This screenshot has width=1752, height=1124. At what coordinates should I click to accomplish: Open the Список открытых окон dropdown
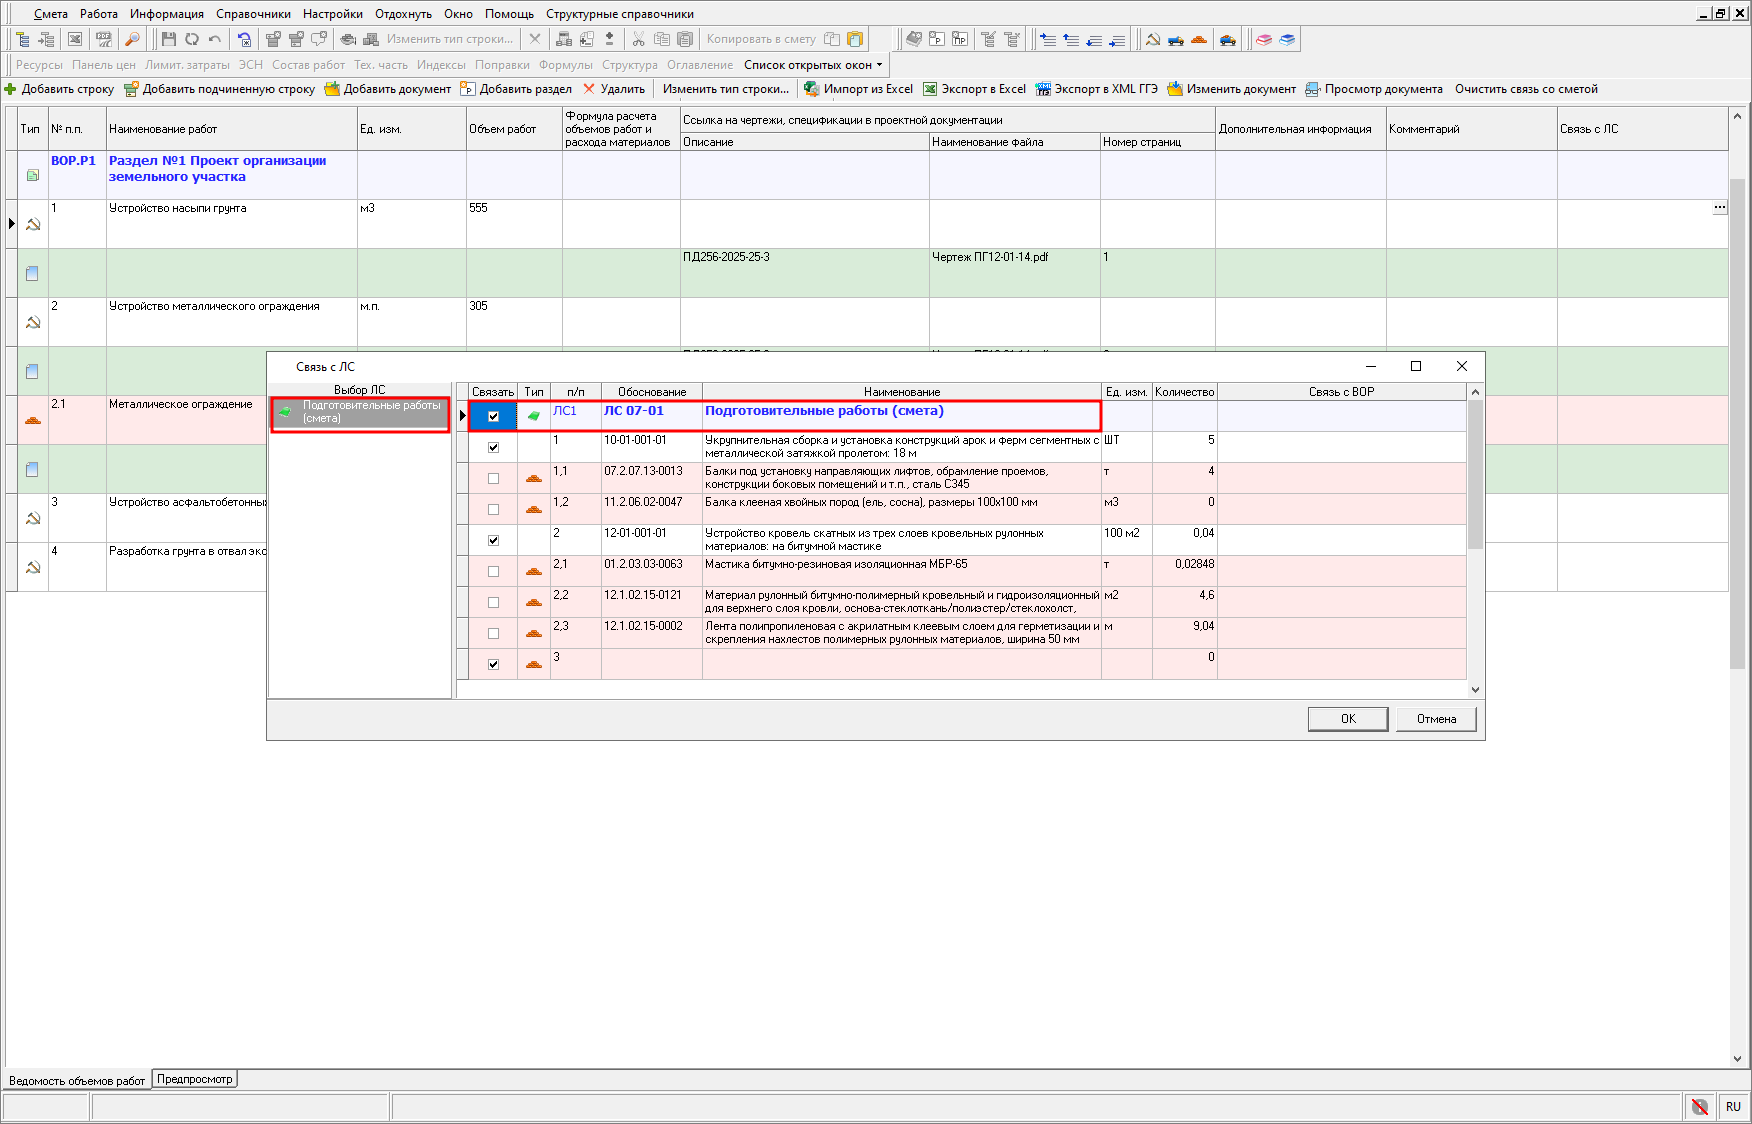(x=813, y=65)
